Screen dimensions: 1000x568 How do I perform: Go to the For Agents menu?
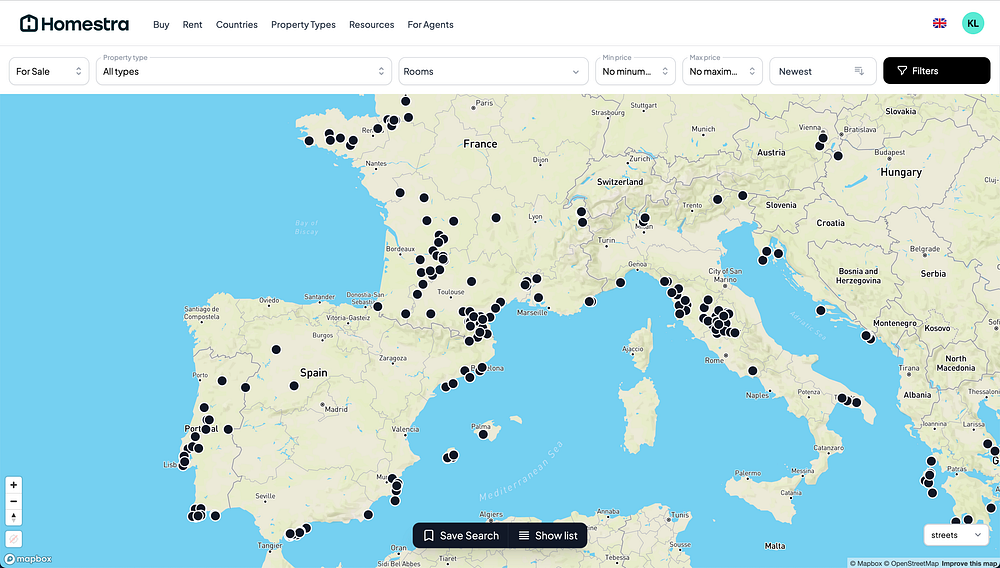(x=430, y=24)
